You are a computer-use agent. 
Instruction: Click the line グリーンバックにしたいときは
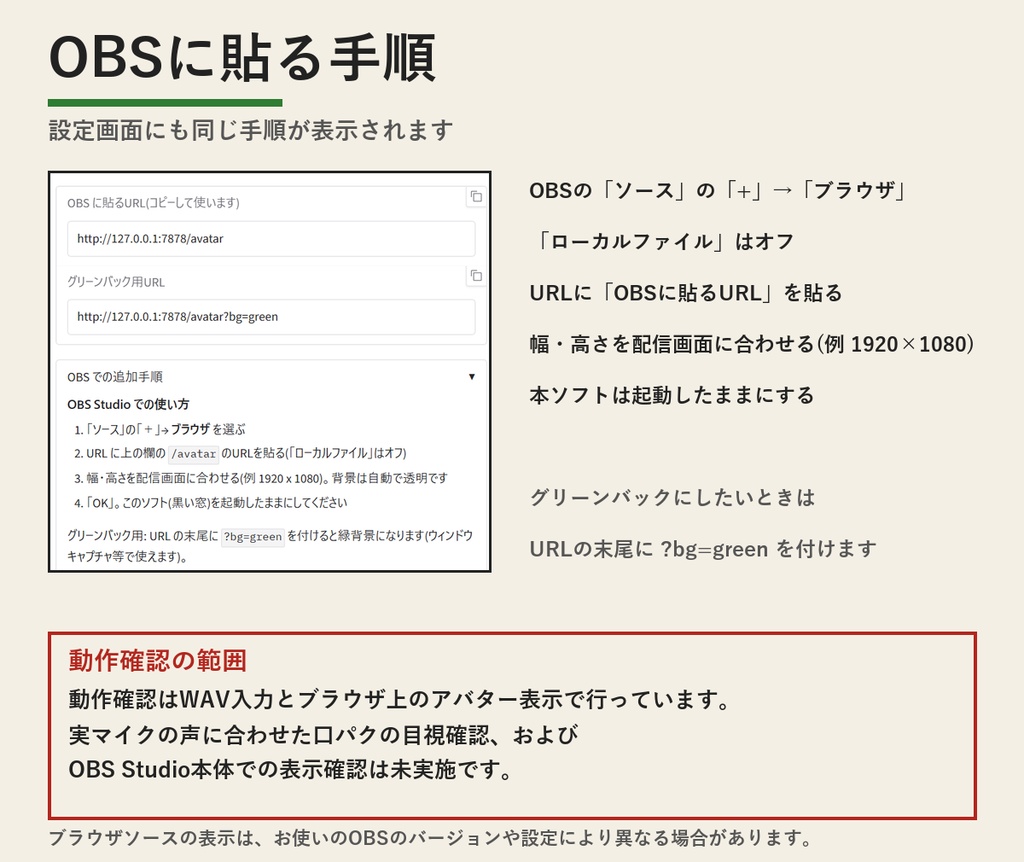click(673, 498)
